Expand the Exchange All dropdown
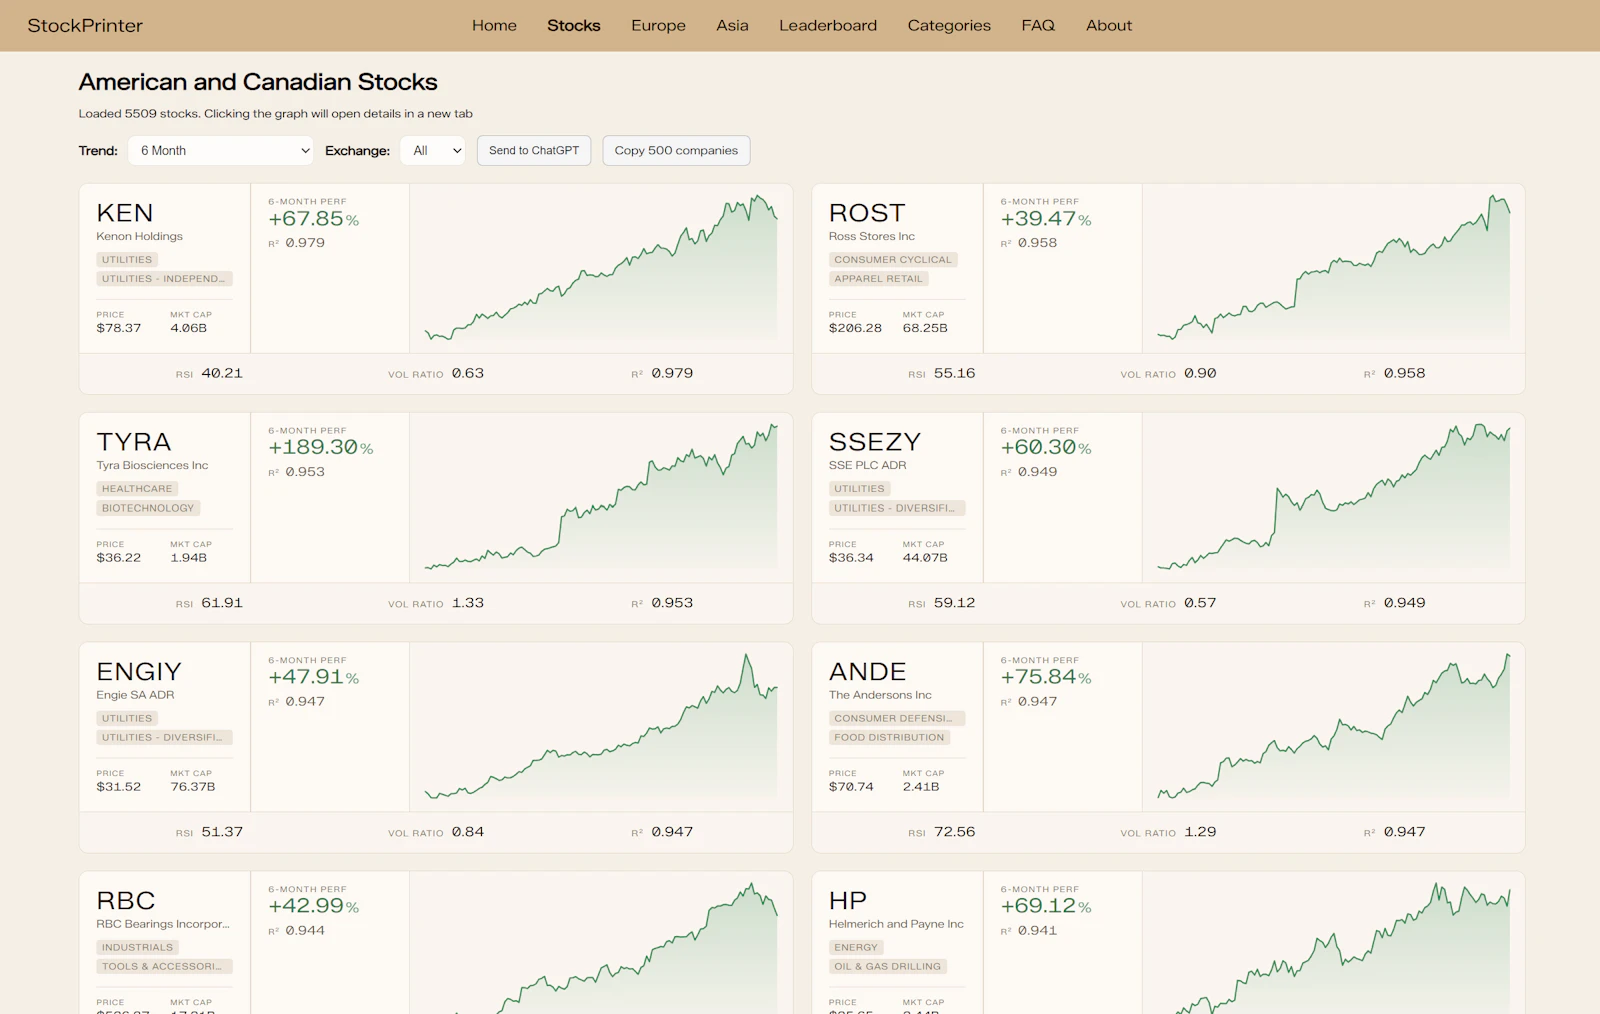Image resolution: width=1600 pixels, height=1014 pixels. click(x=433, y=151)
